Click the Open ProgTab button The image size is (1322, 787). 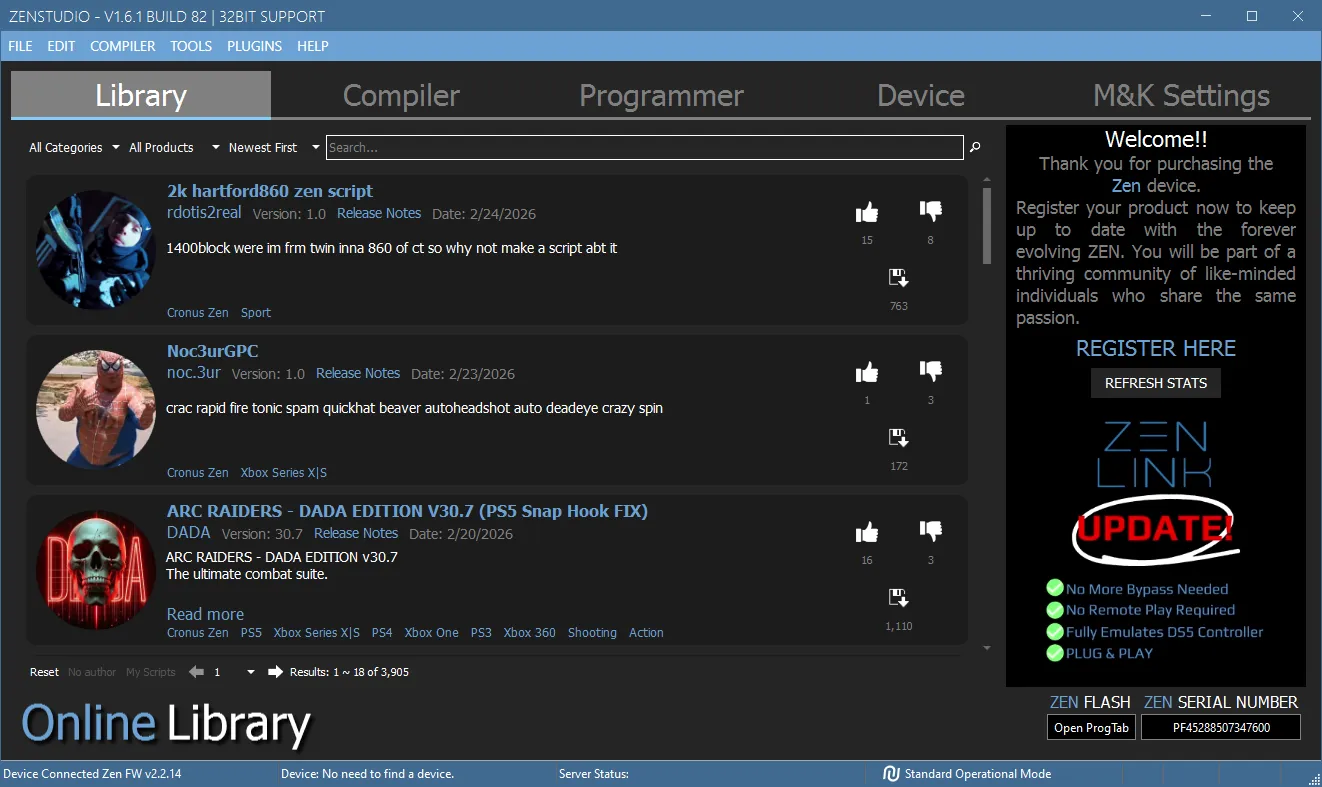click(x=1091, y=727)
